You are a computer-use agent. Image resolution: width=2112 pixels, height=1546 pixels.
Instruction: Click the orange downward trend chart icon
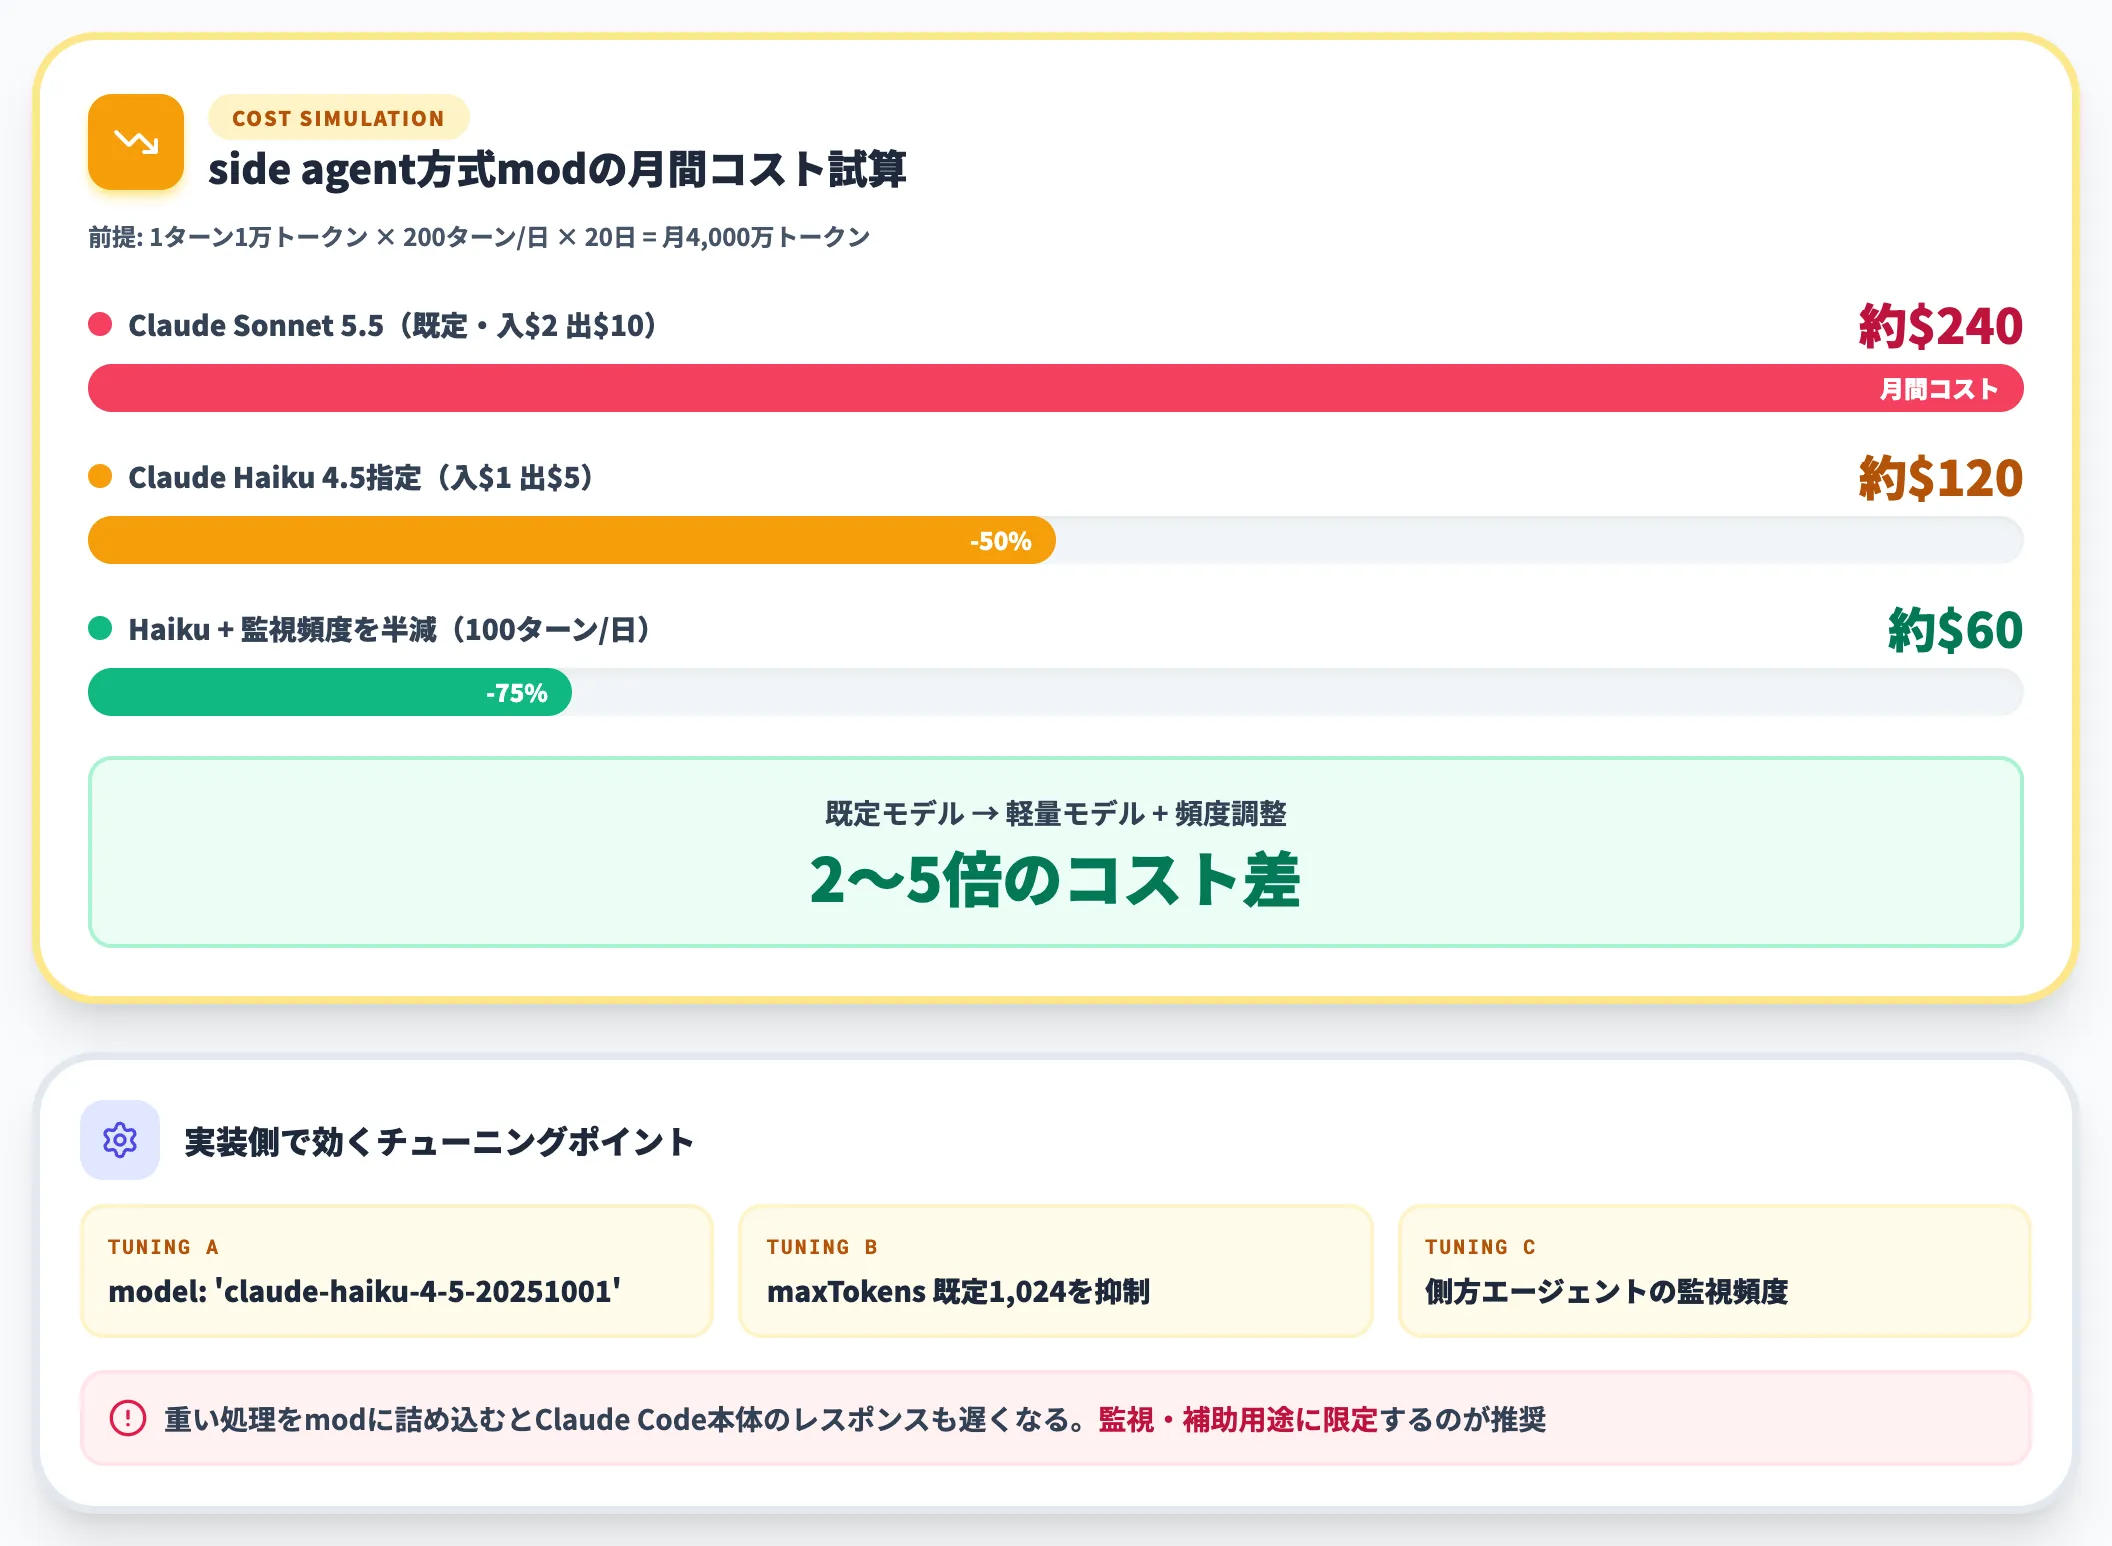(x=136, y=142)
